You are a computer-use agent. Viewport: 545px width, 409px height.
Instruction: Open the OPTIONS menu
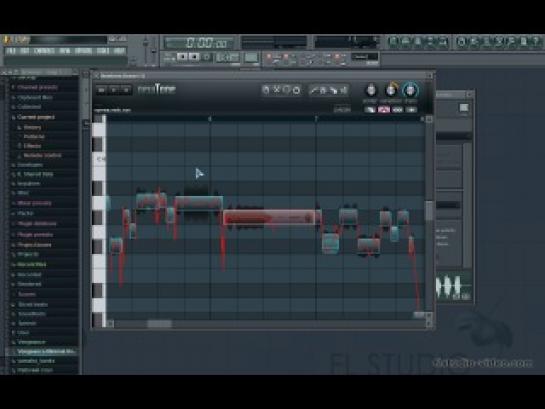point(83,51)
